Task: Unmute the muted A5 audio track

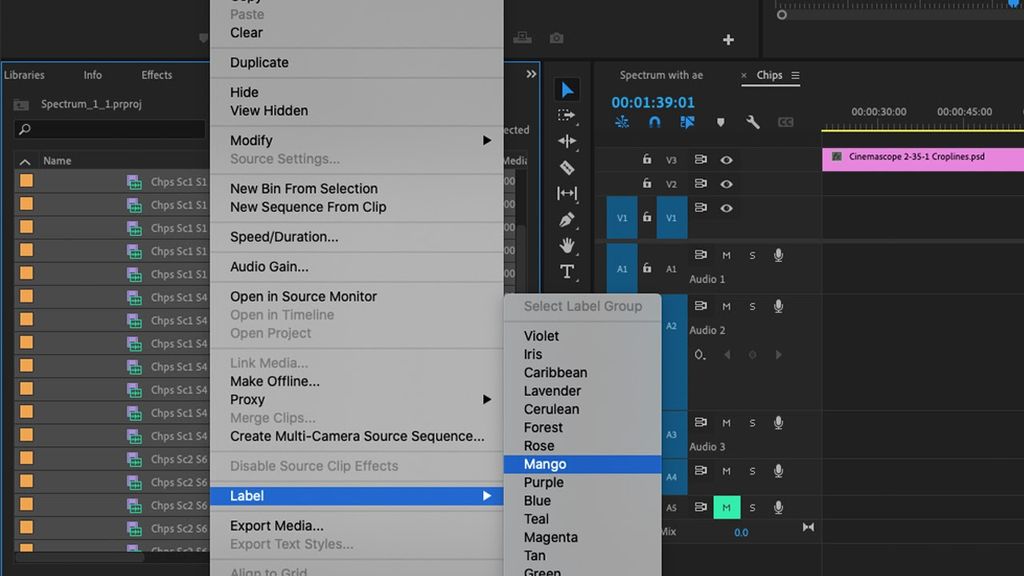Action: (725, 508)
